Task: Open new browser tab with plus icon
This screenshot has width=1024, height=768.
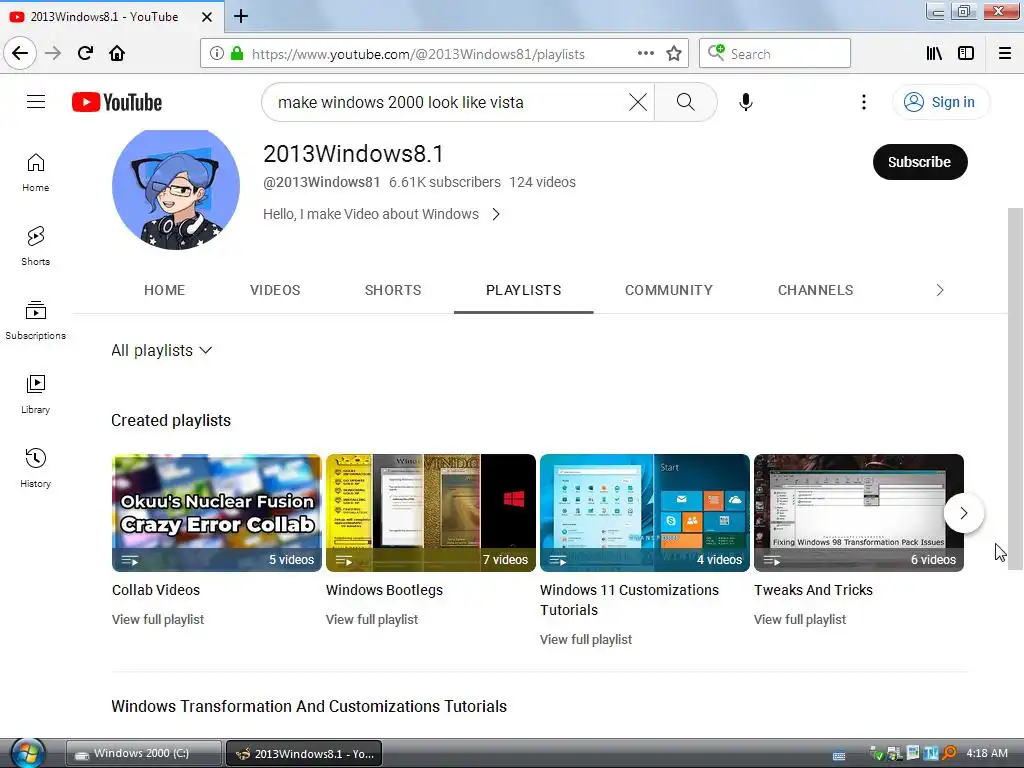Action: click(x=241, y=16)
